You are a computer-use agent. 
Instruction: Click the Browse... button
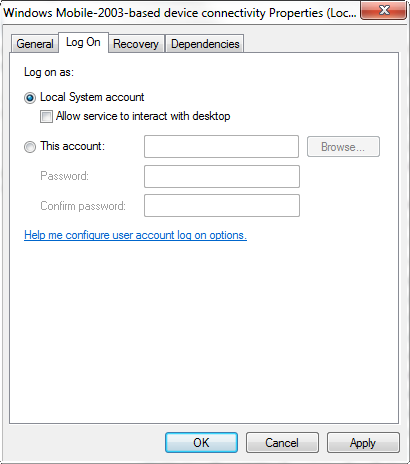point(343,147)
